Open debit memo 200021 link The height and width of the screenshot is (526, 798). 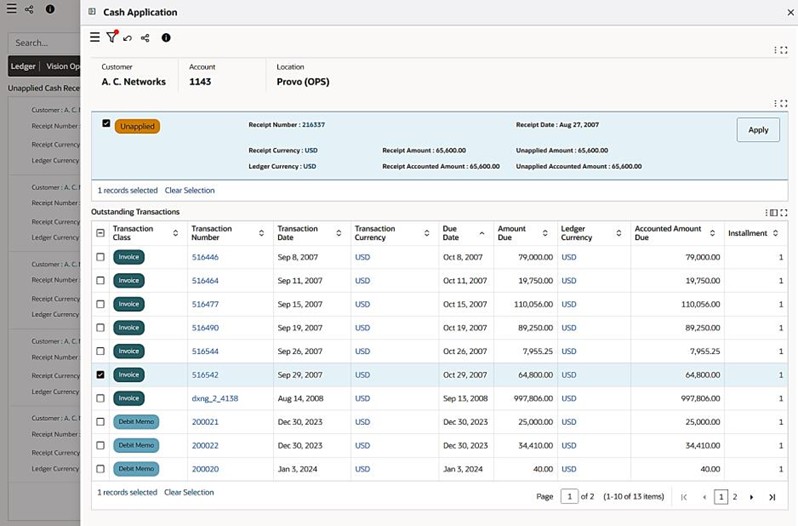(205, 422)
